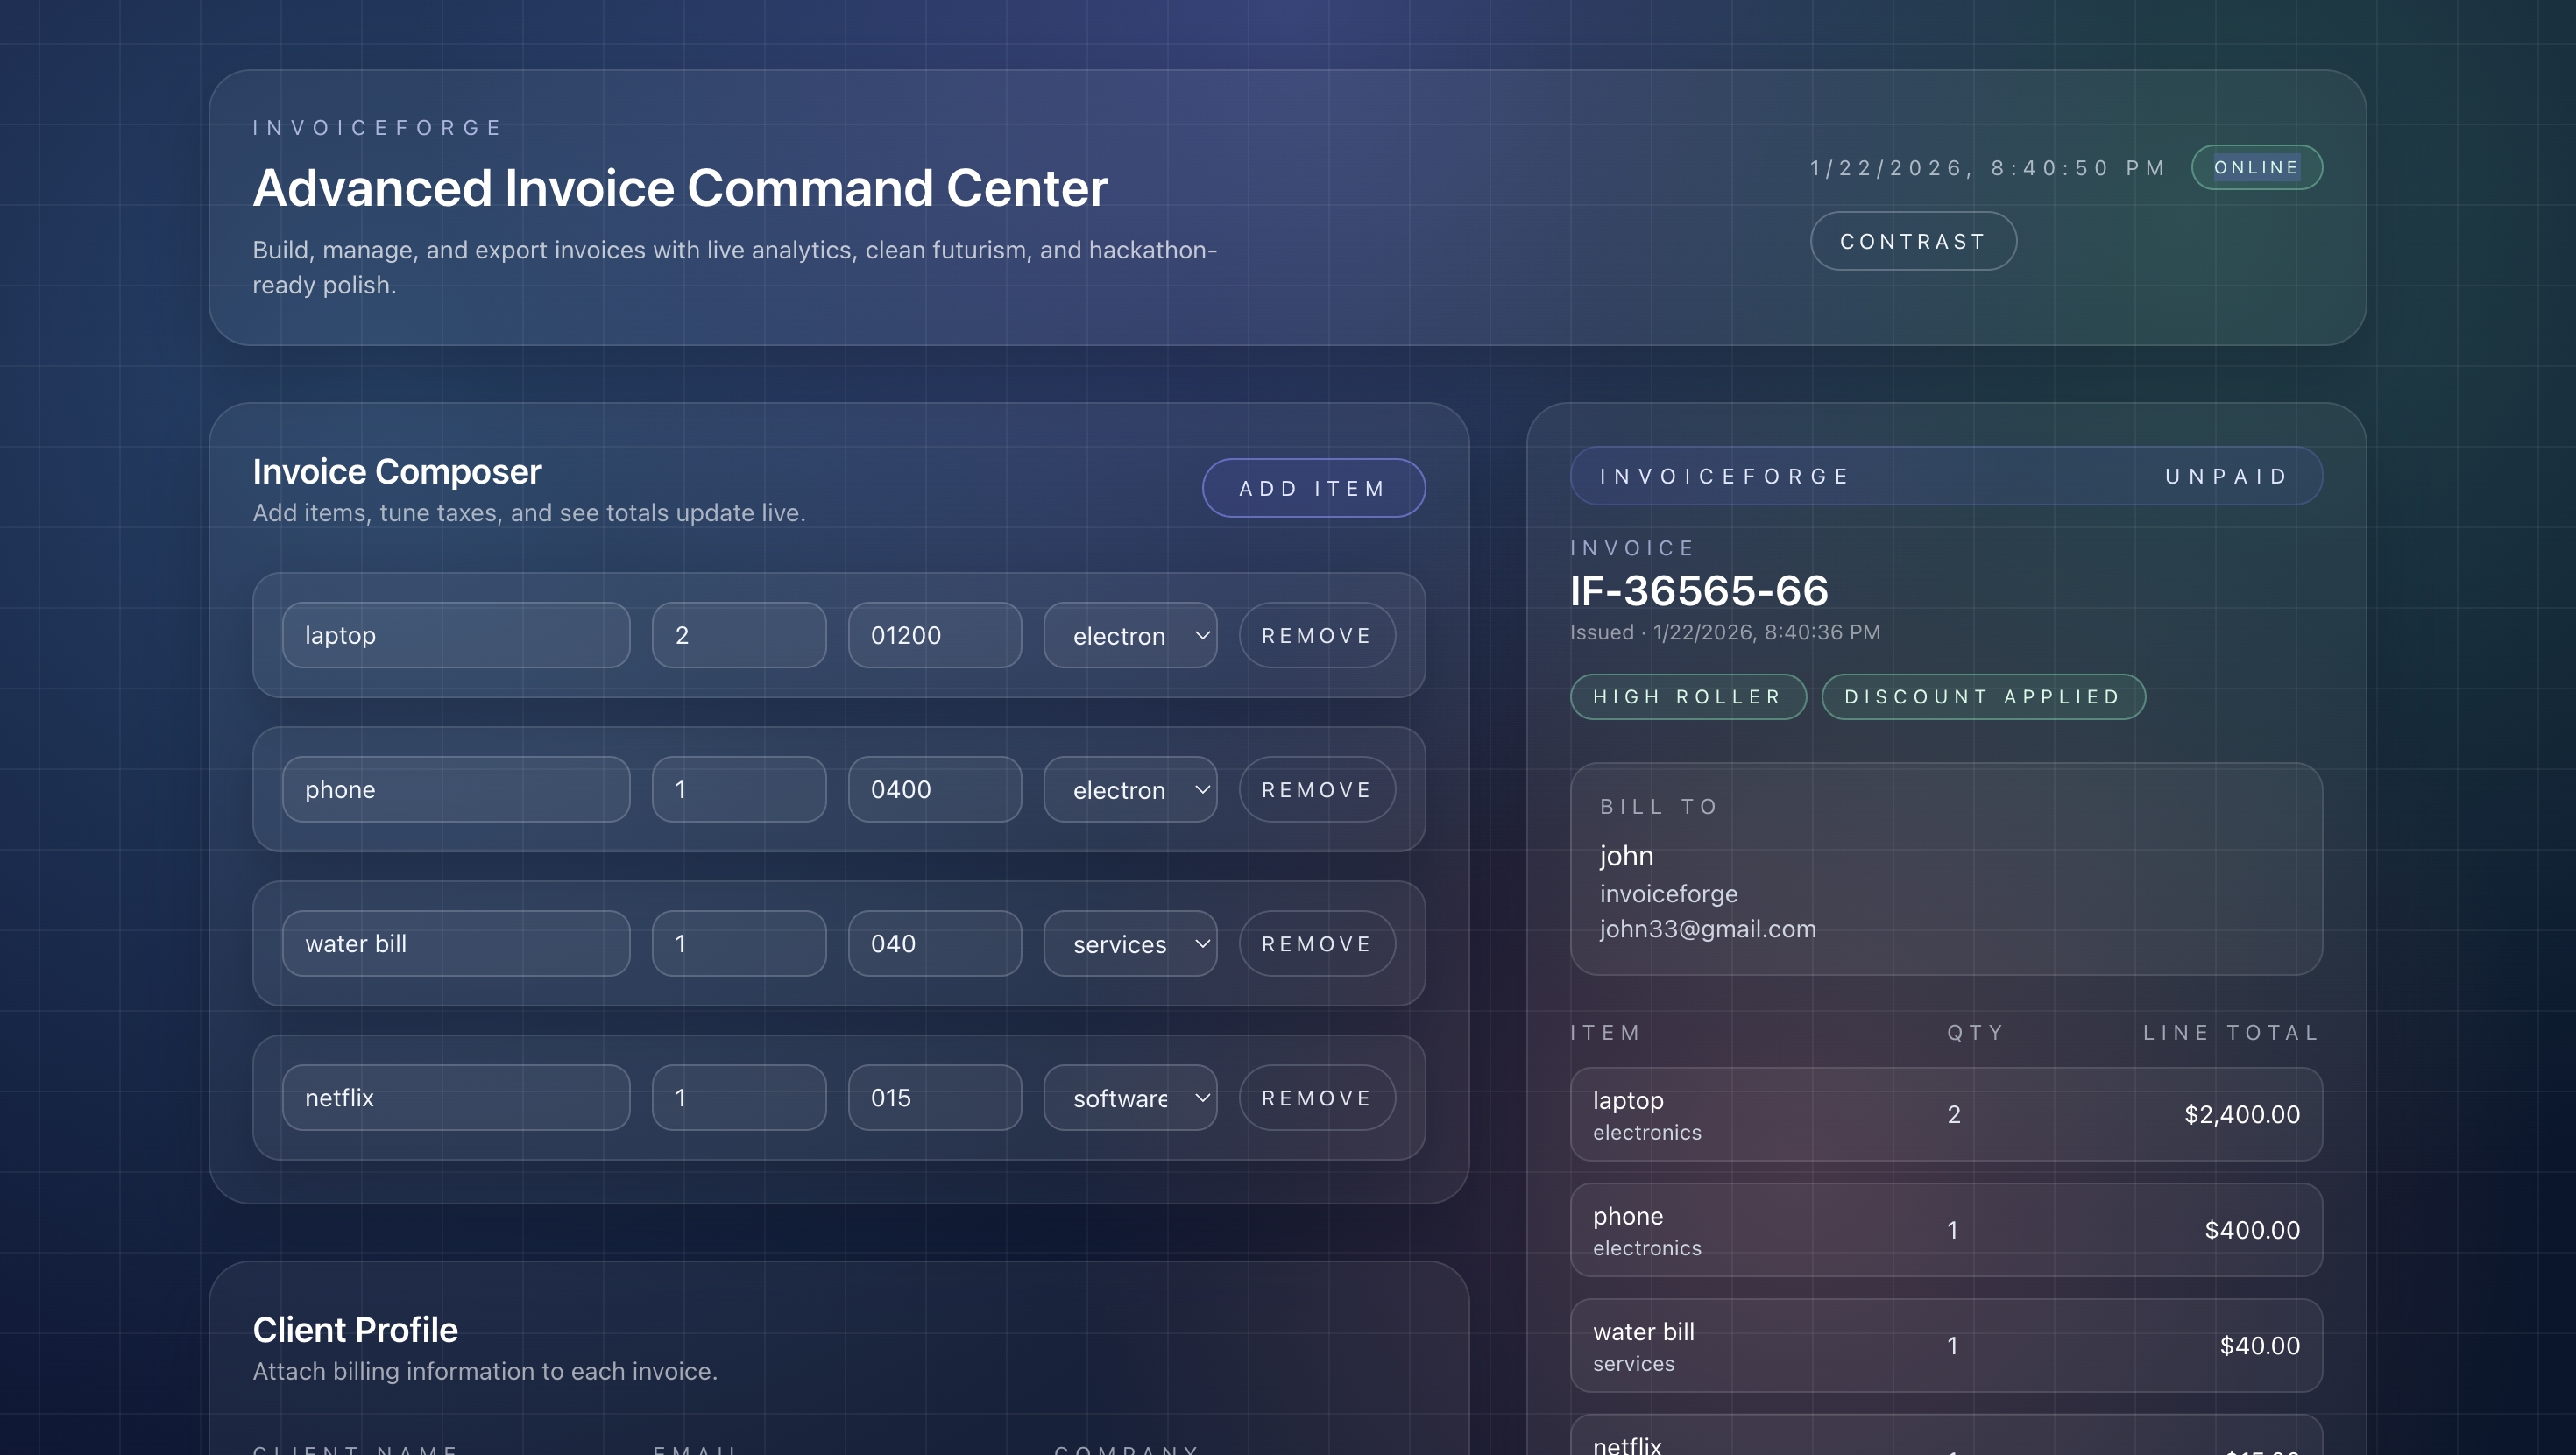The width and height of the screenshot is (2576, 1455).
Task: Remove the laptop line item
Action: click(1316, 635)
